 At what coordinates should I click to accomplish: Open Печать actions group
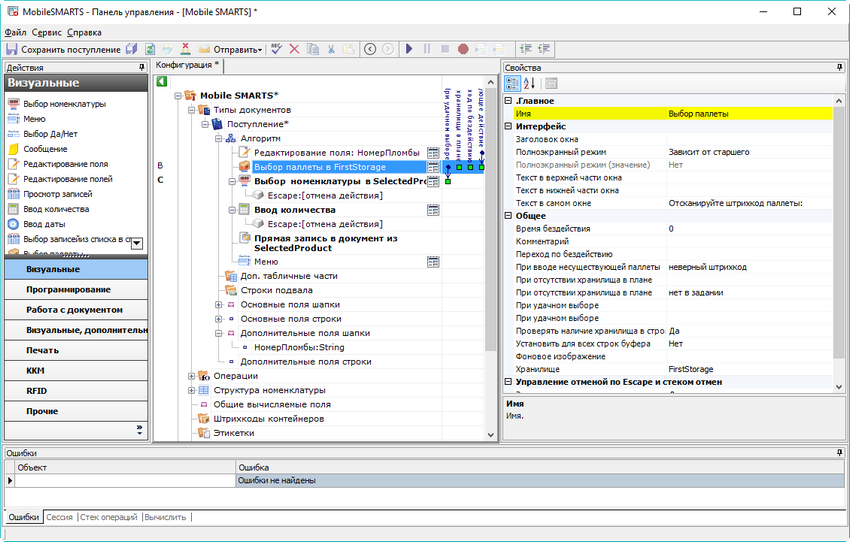pyautogui.click(x=76, y=350)
